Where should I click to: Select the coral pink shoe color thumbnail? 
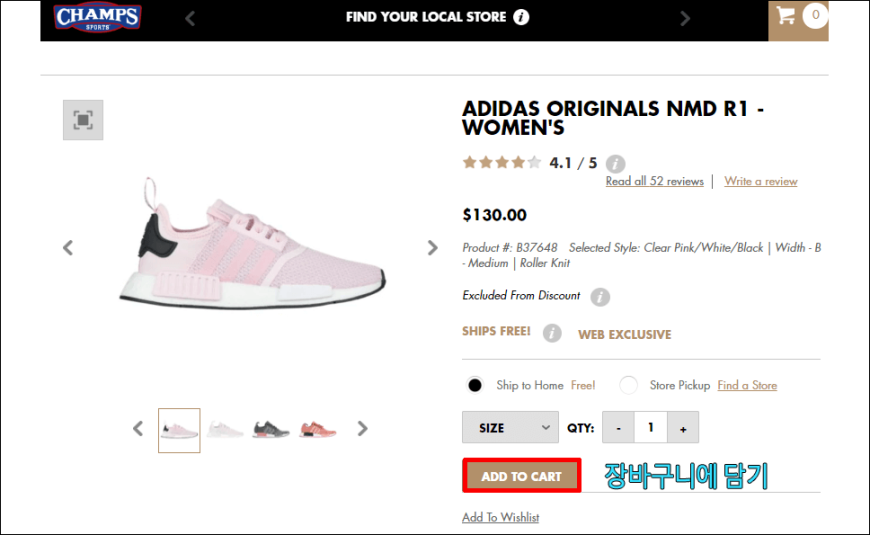(318, 430)
